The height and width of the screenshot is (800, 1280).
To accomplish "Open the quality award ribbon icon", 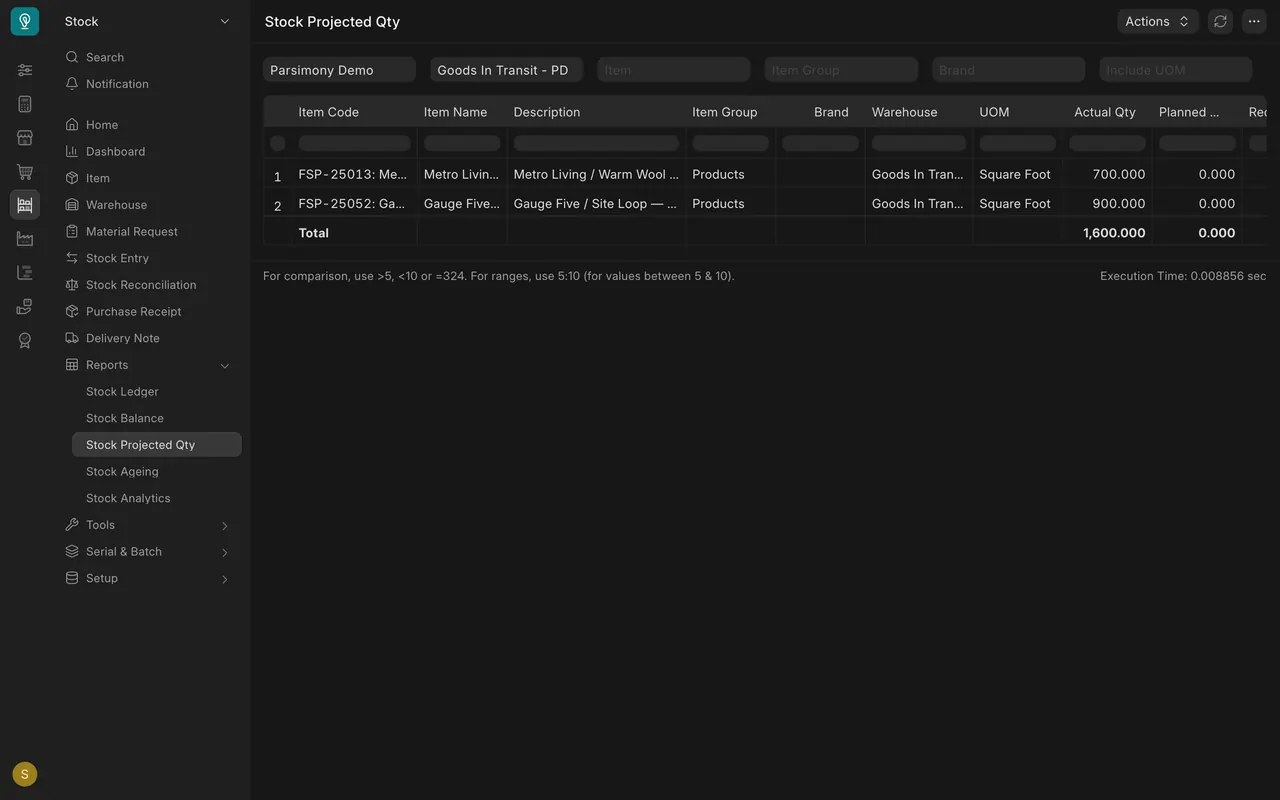I will click(x=25, y=341).
